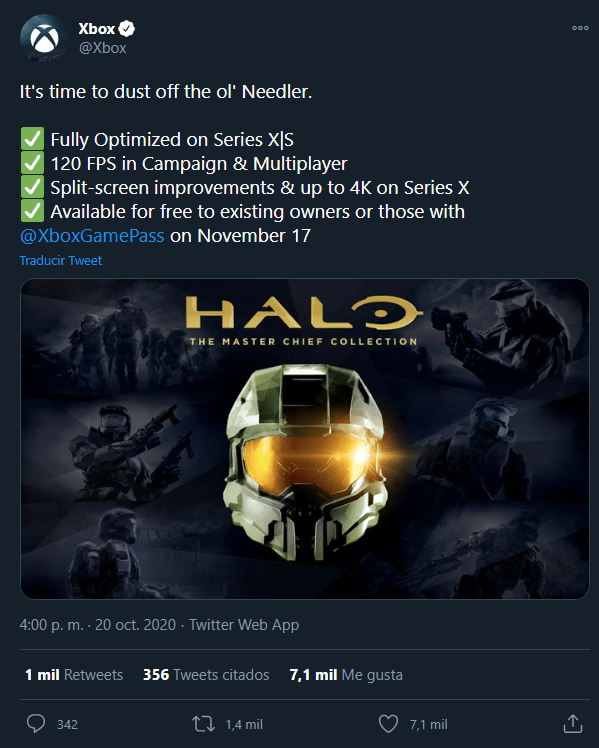Open the @Xbox handle text
The width and height of the screenshot is (599, 748).
click(103, 48)
